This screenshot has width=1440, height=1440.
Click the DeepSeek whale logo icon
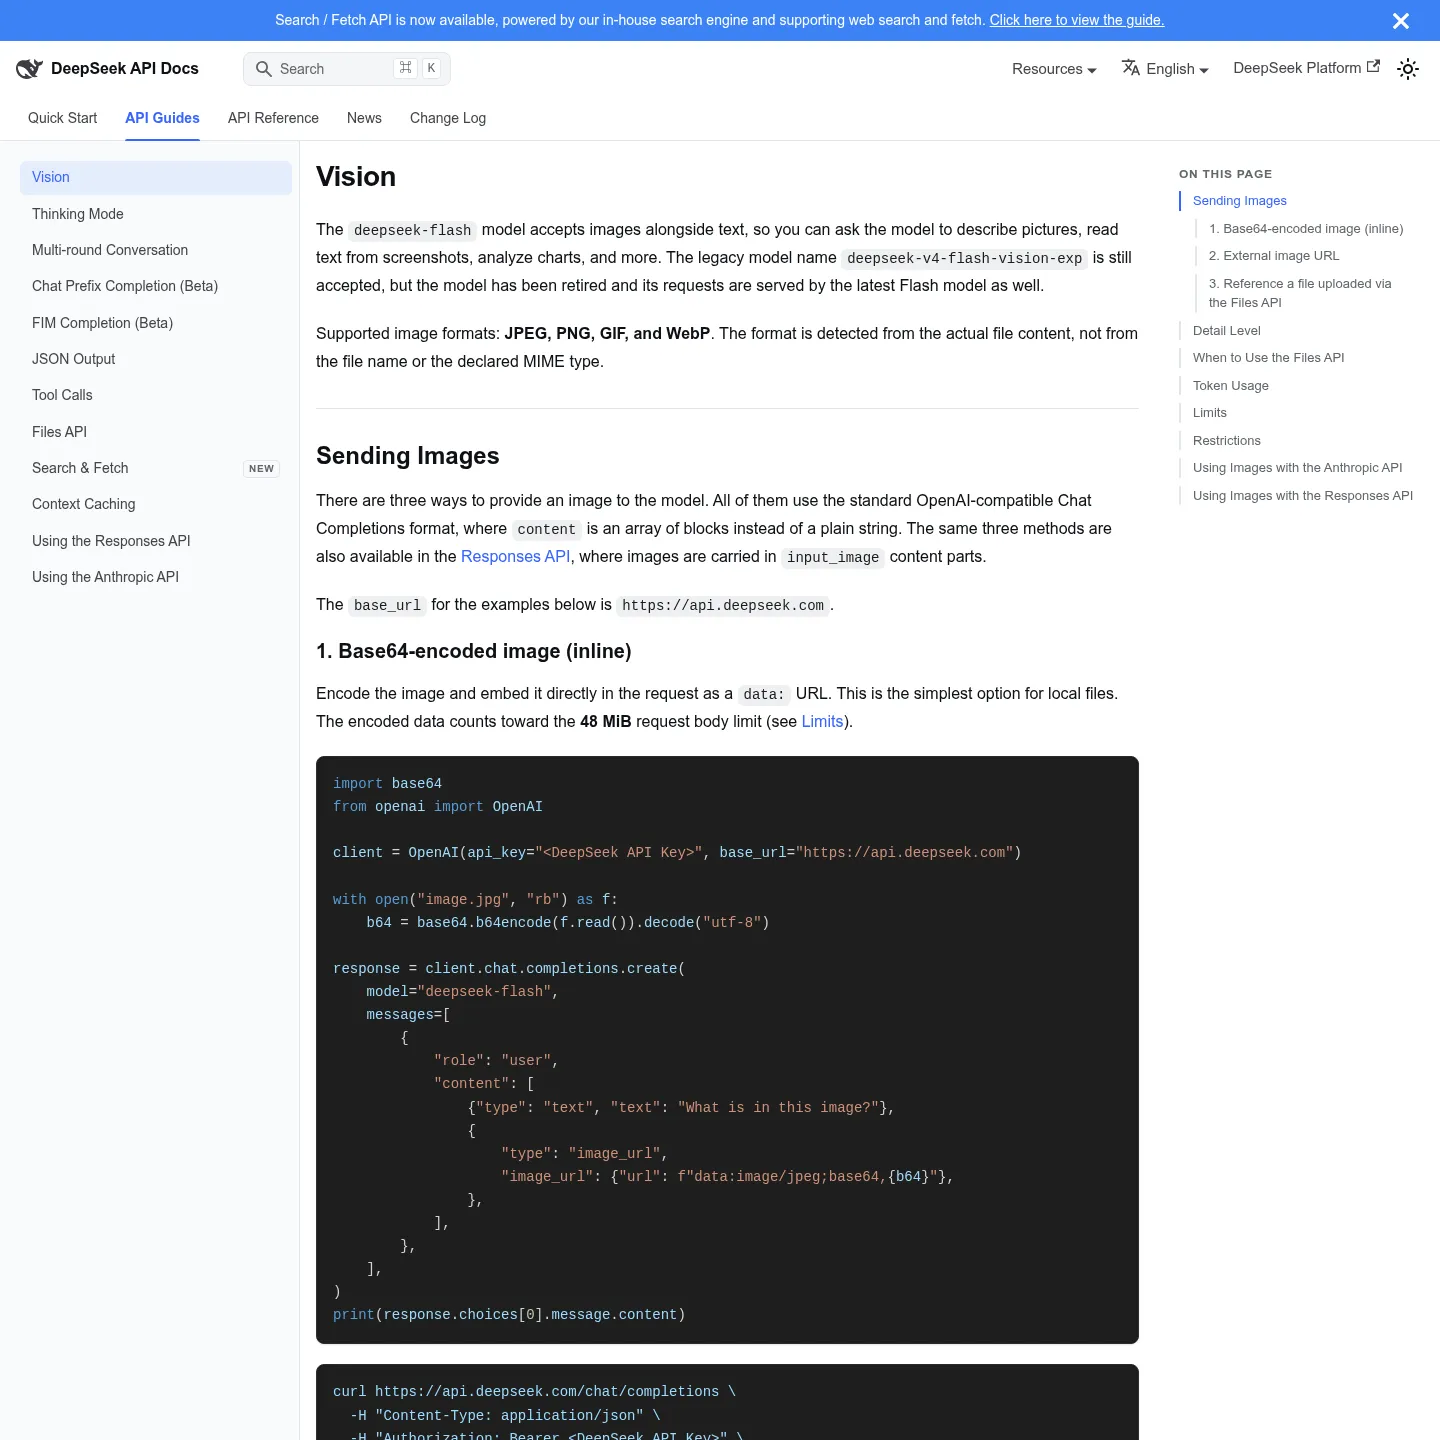pyautogui.click(x=29, y=68)
